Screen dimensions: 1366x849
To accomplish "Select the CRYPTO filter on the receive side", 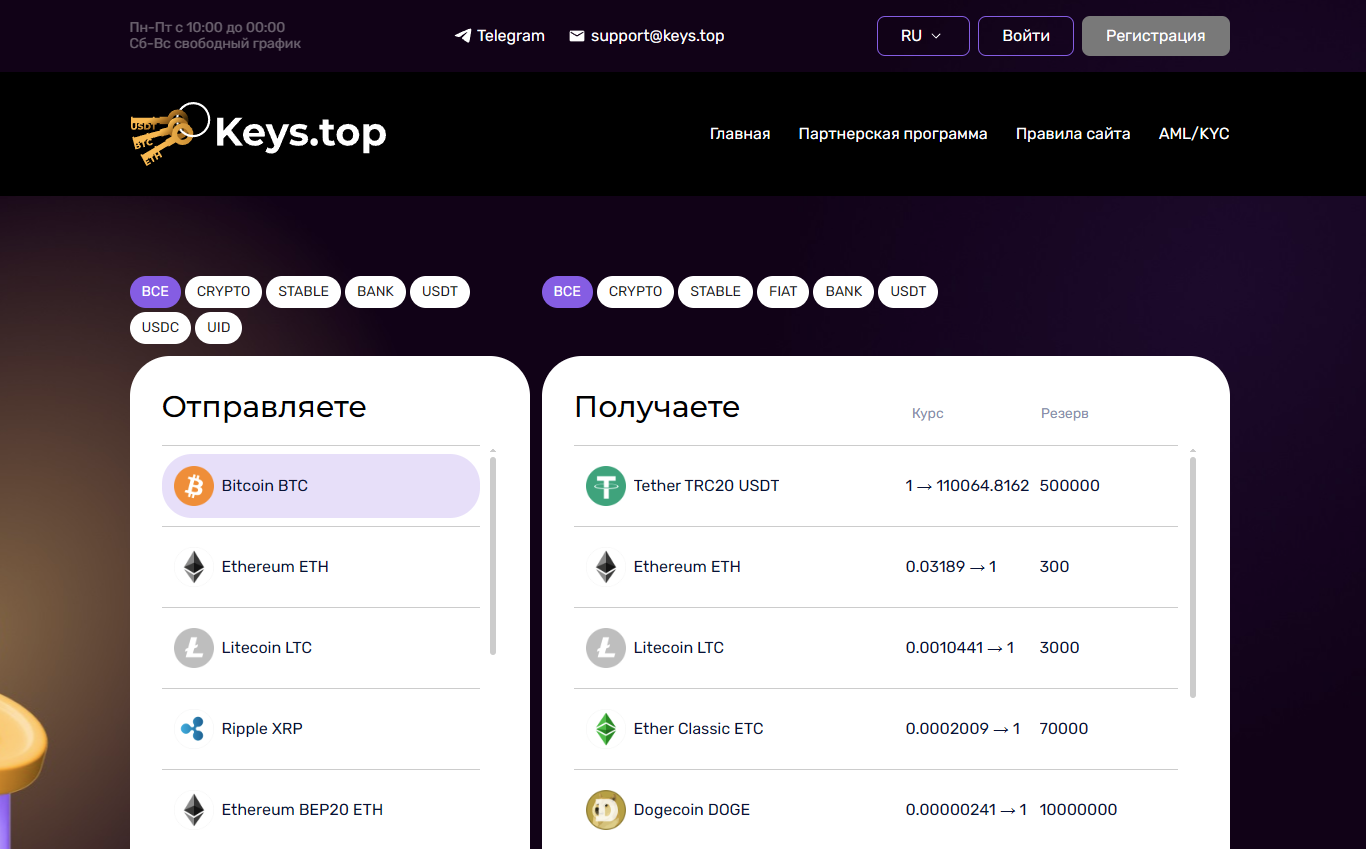I will [636, 292].
